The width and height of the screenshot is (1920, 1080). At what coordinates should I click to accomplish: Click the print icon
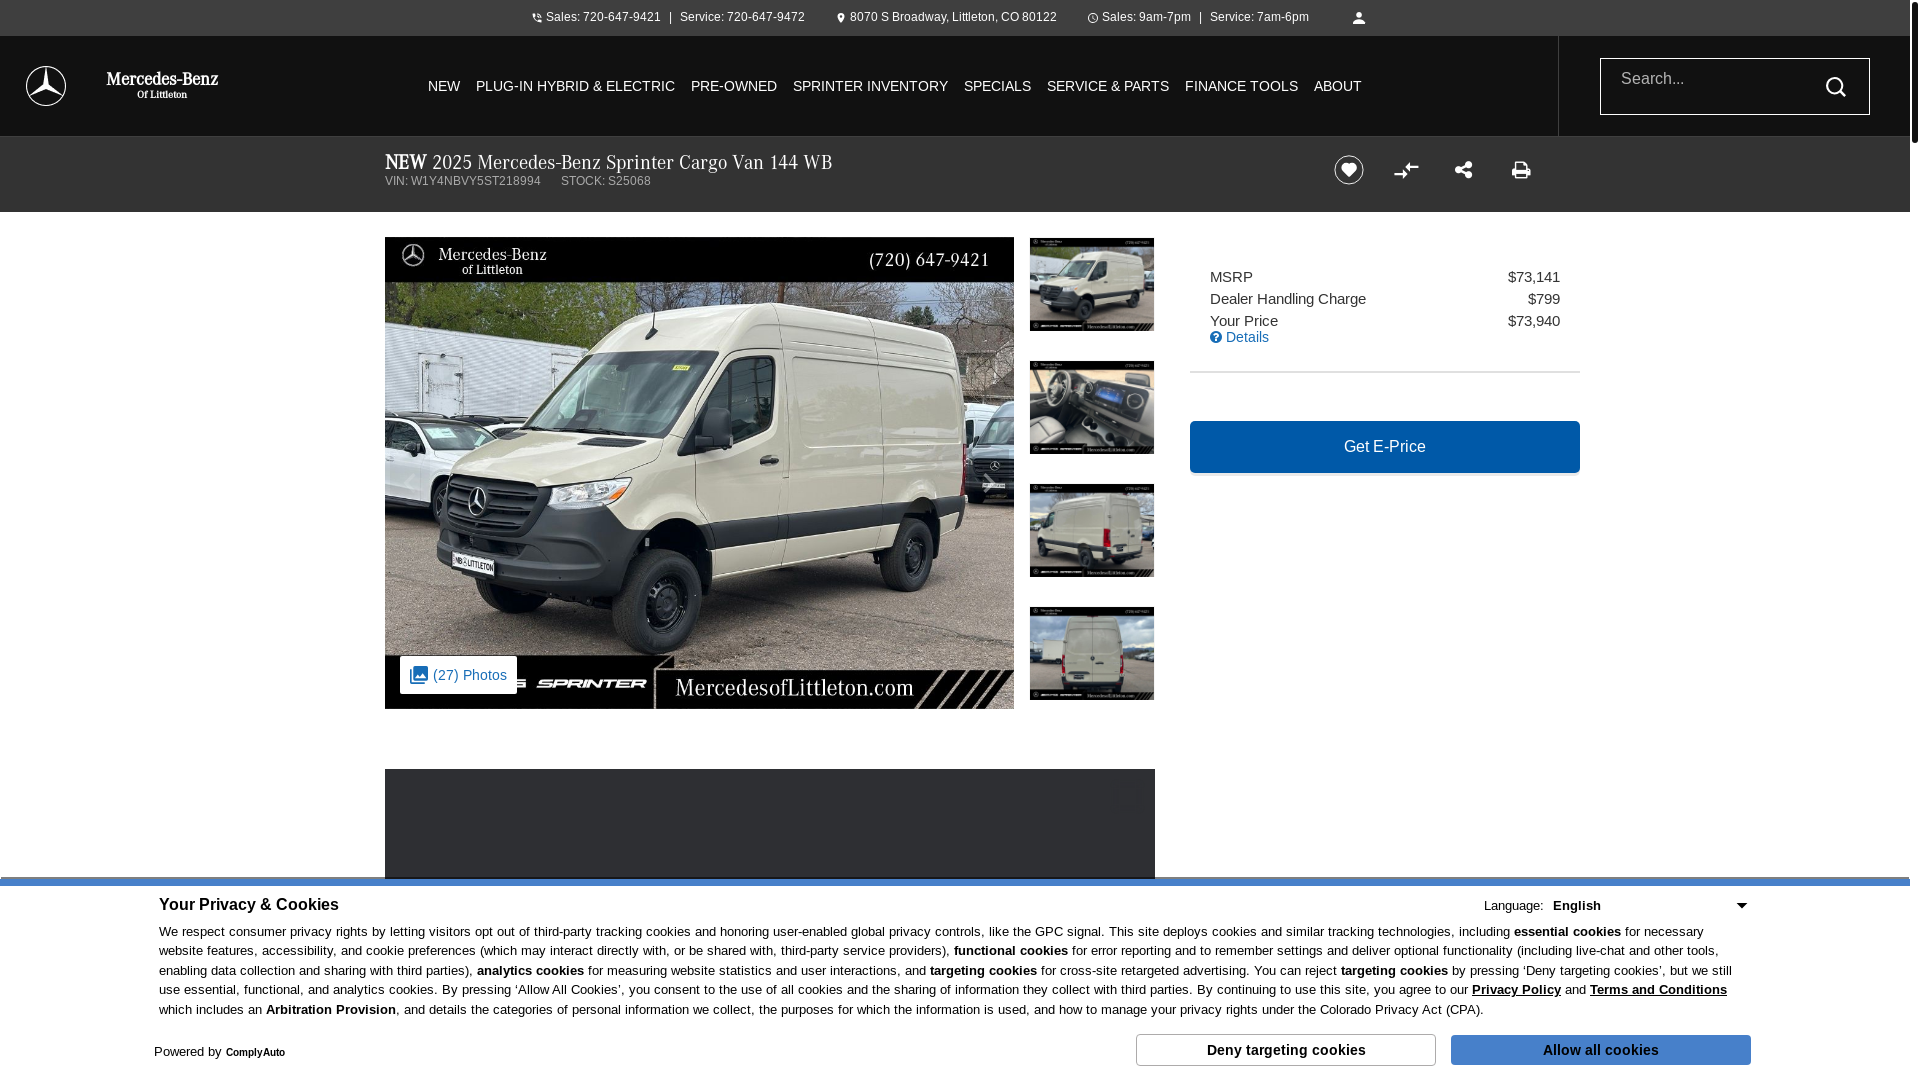[1521, 170]
